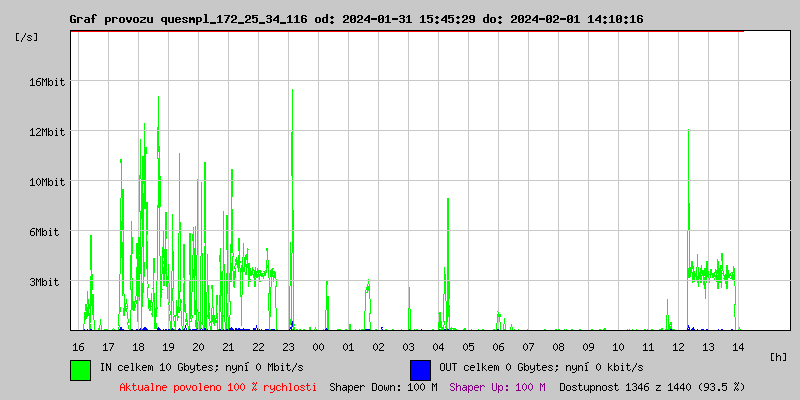Click the '12' hour label on x-axis

tap(678, 347)
